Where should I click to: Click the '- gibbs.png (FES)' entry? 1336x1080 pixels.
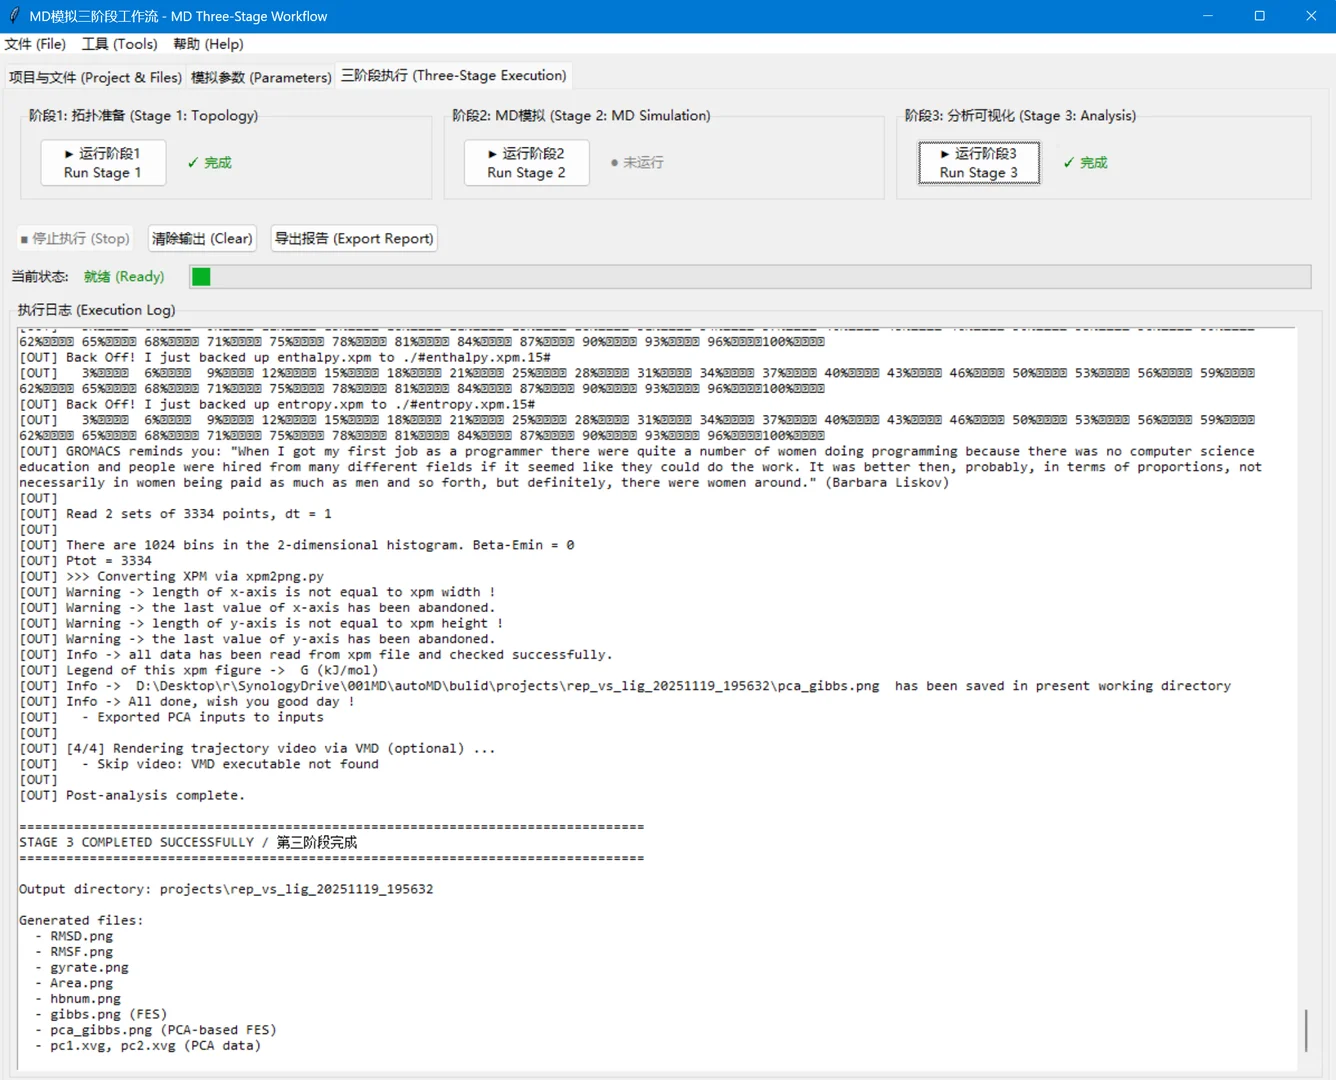[x=101, y=1014]
